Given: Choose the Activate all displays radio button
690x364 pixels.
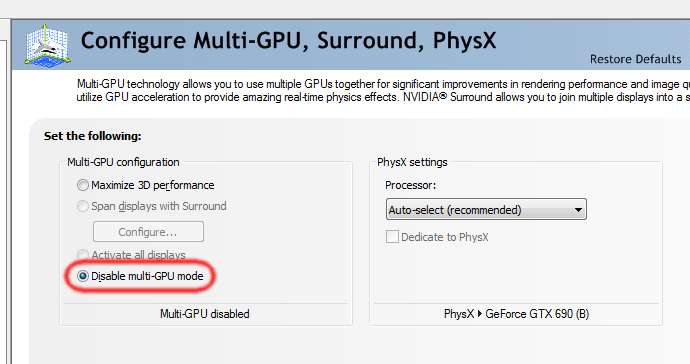Looking at the screenshot, I should (83, 255).
